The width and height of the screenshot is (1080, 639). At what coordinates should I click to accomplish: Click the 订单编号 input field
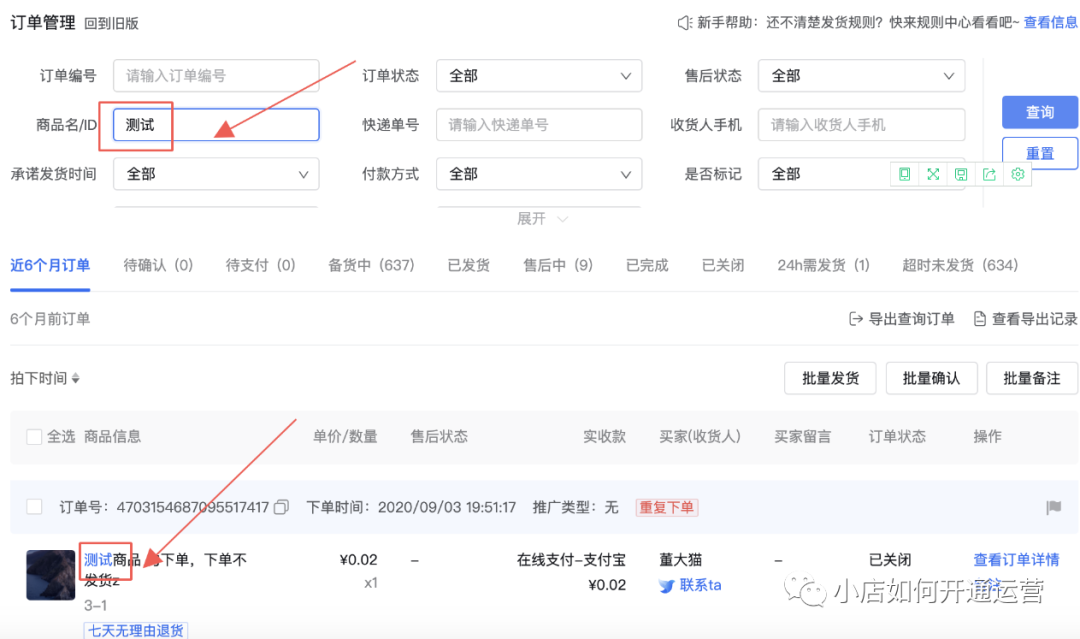(216, 76)
